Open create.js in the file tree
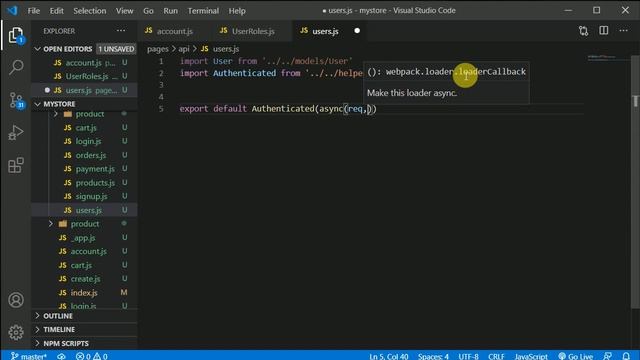The image size is (640, 360). tap(85, 279)
